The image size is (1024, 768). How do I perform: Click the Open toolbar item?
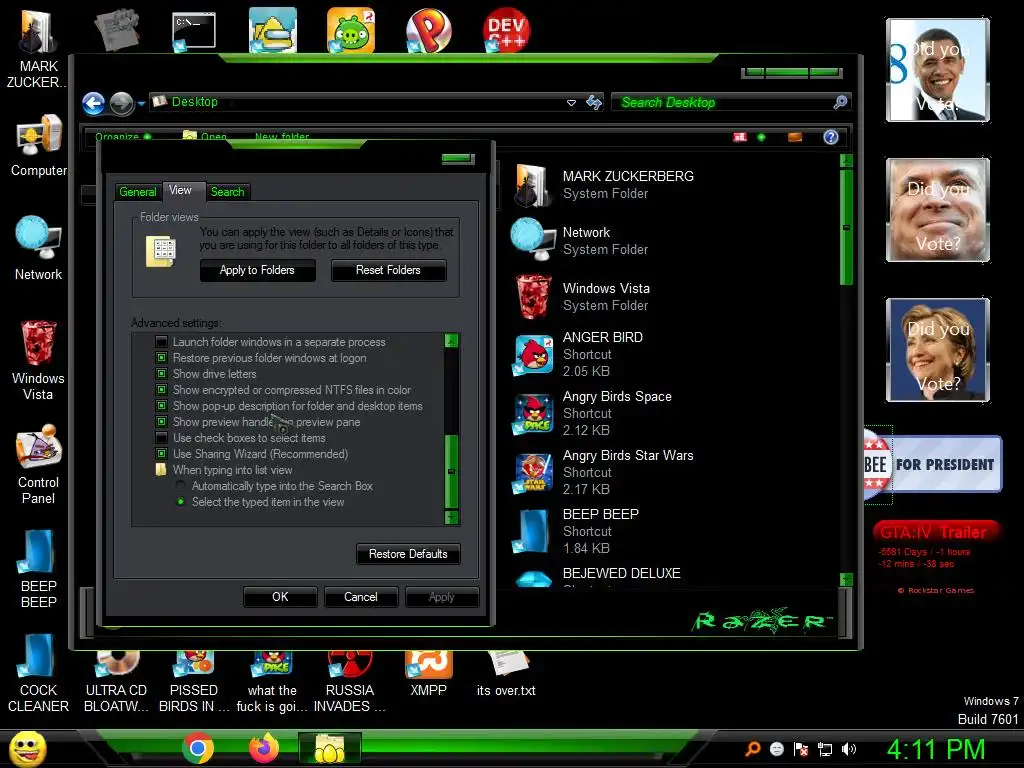pos(206,136)
